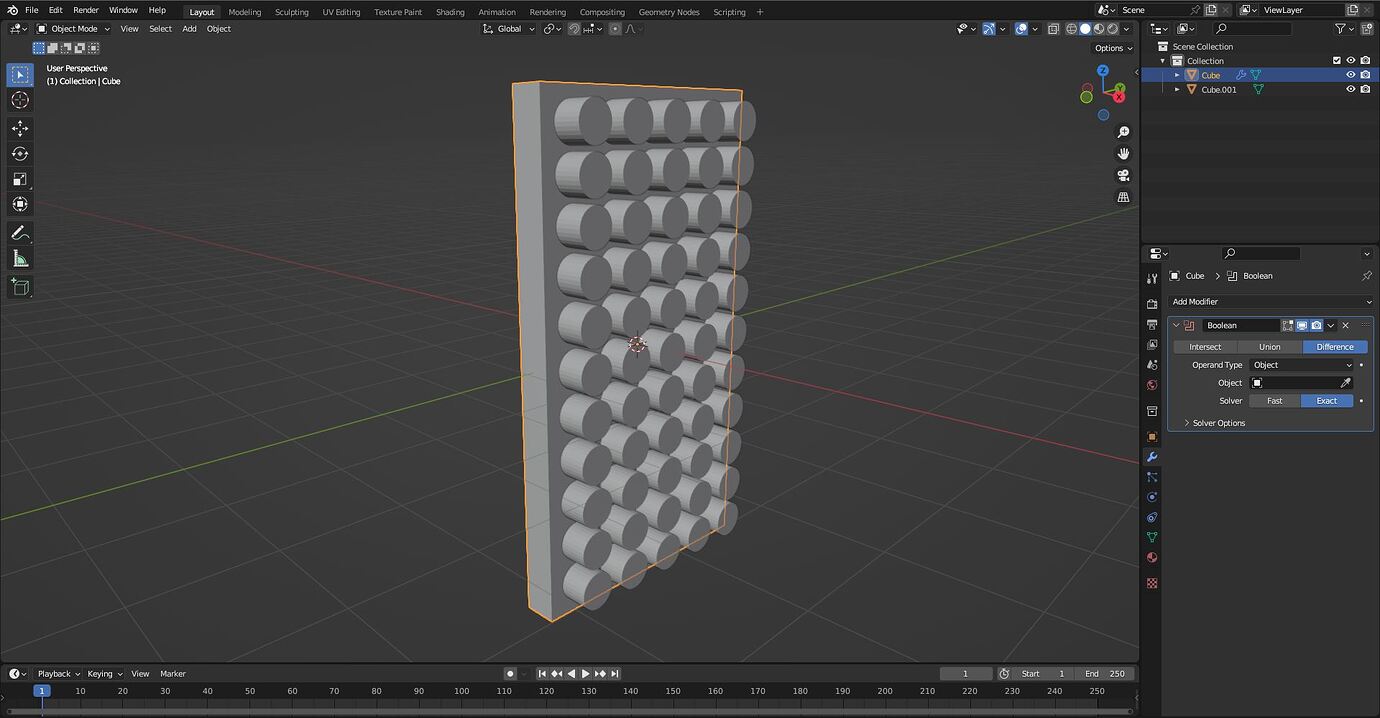Open the Particles properties tab
The height and width of the screenshot is (718, 1380).
(x=1152, y=477)
